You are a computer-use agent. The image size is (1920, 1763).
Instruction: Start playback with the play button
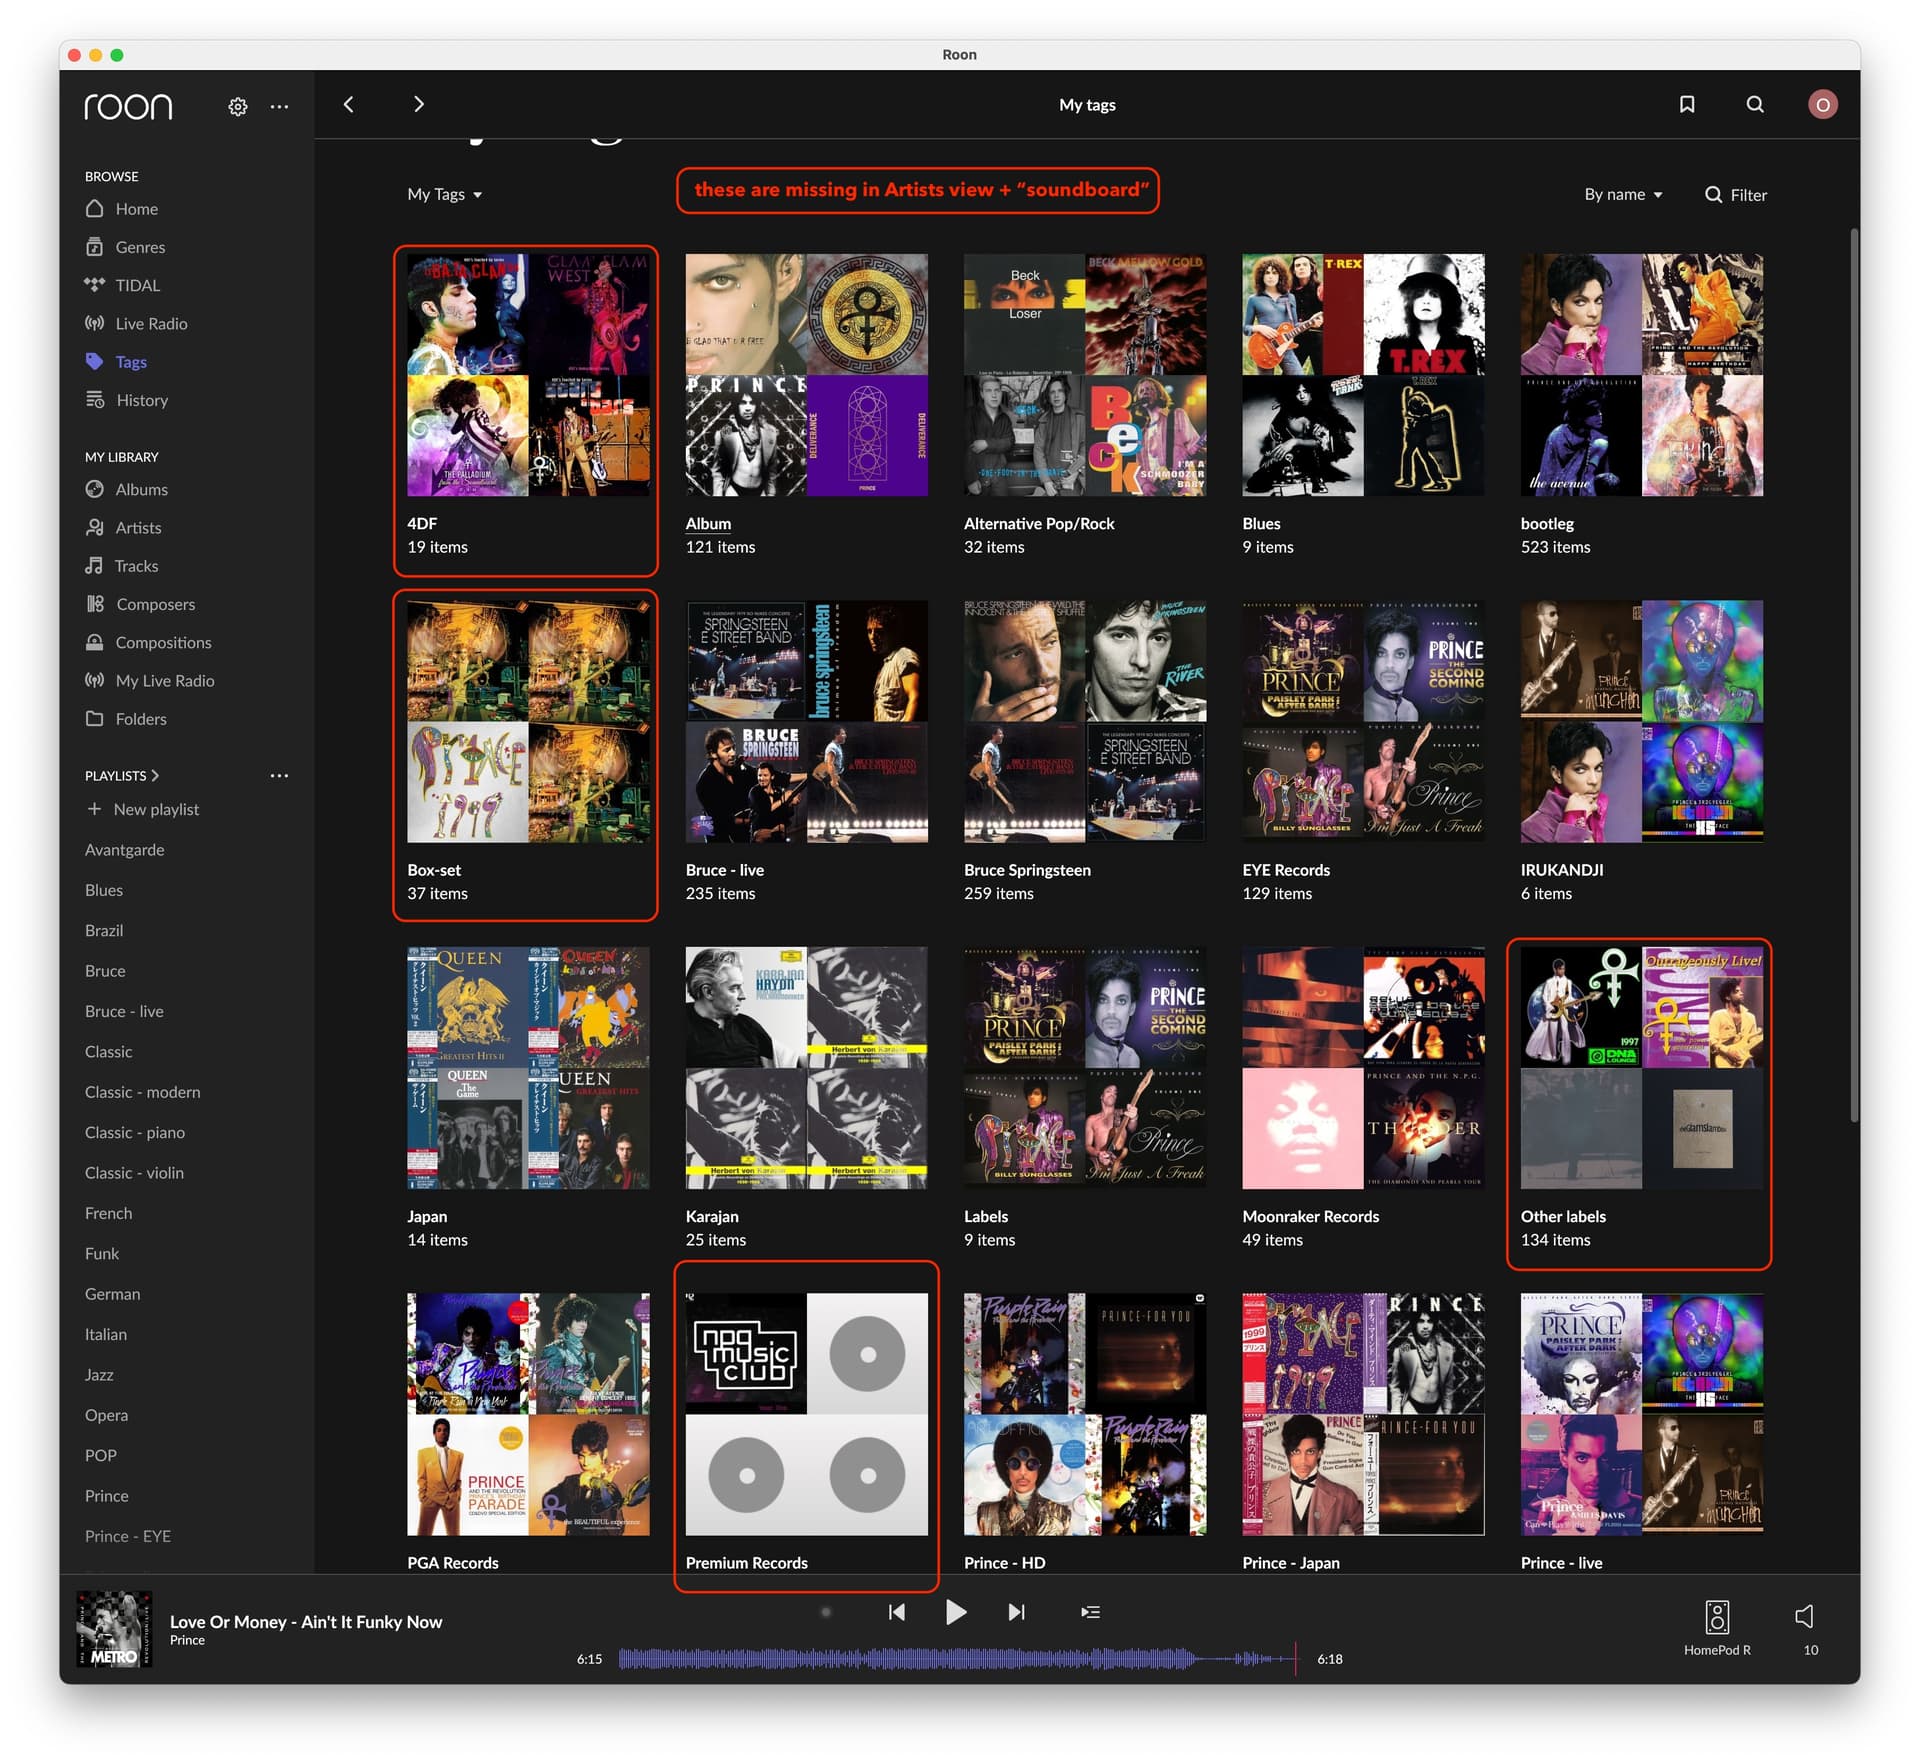coord(956,1611)
